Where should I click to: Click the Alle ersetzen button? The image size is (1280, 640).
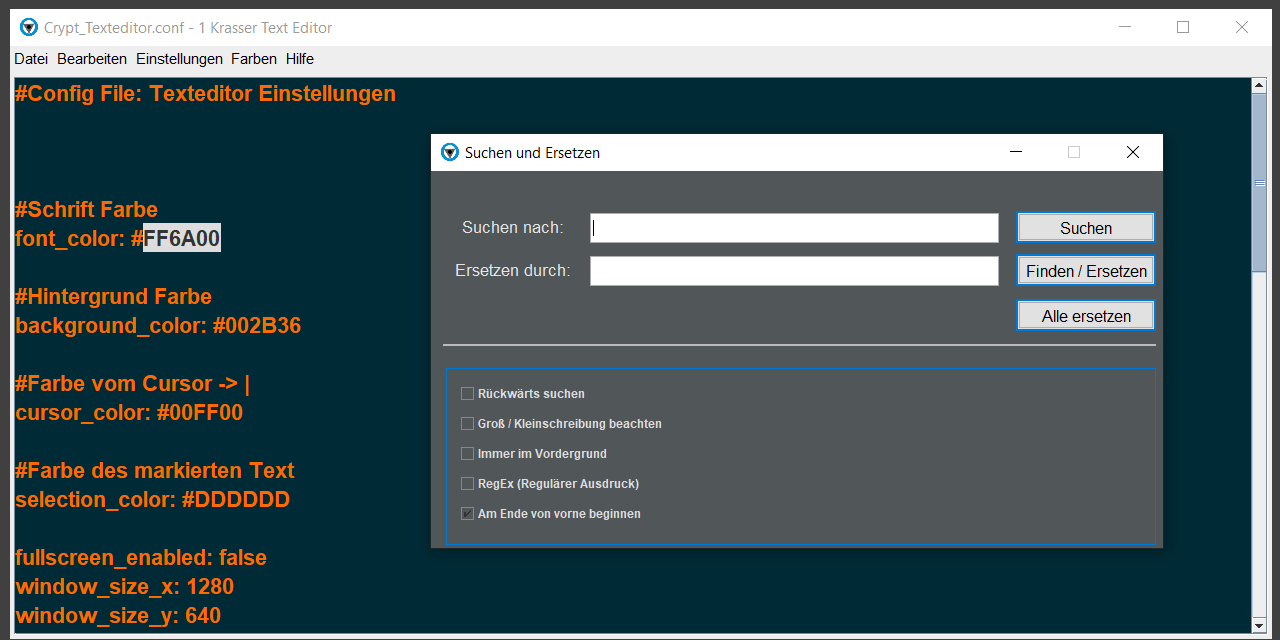tap(1086, 316)
